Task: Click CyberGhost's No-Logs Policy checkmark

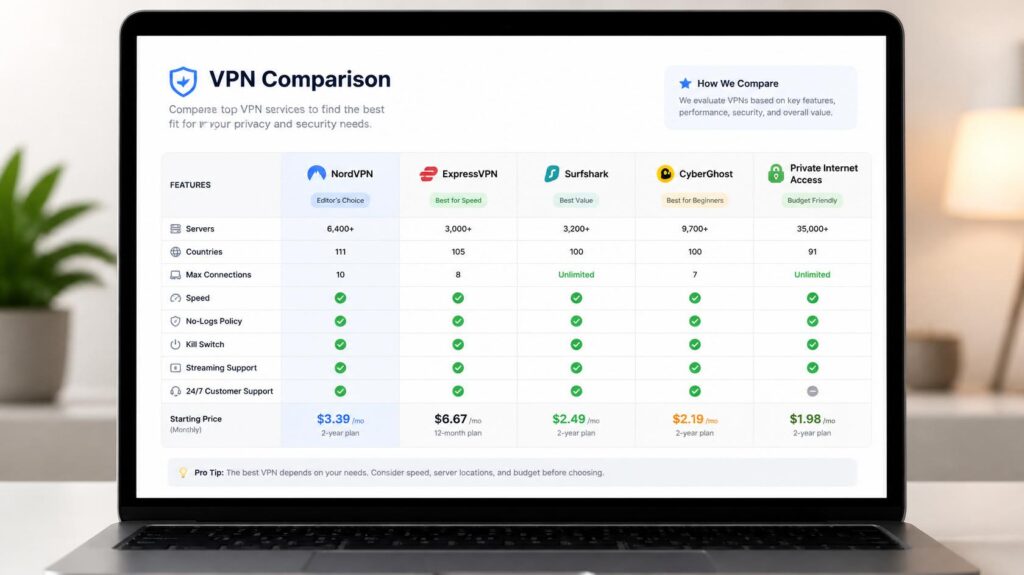Action: (x=695, y=321)
